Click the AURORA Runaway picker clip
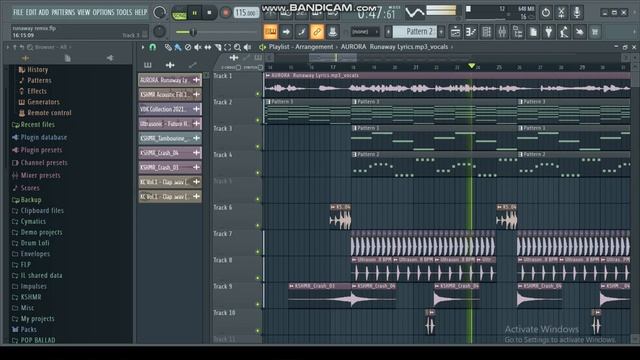This screenshot has width=640, height=360. [x=170, y=80]
